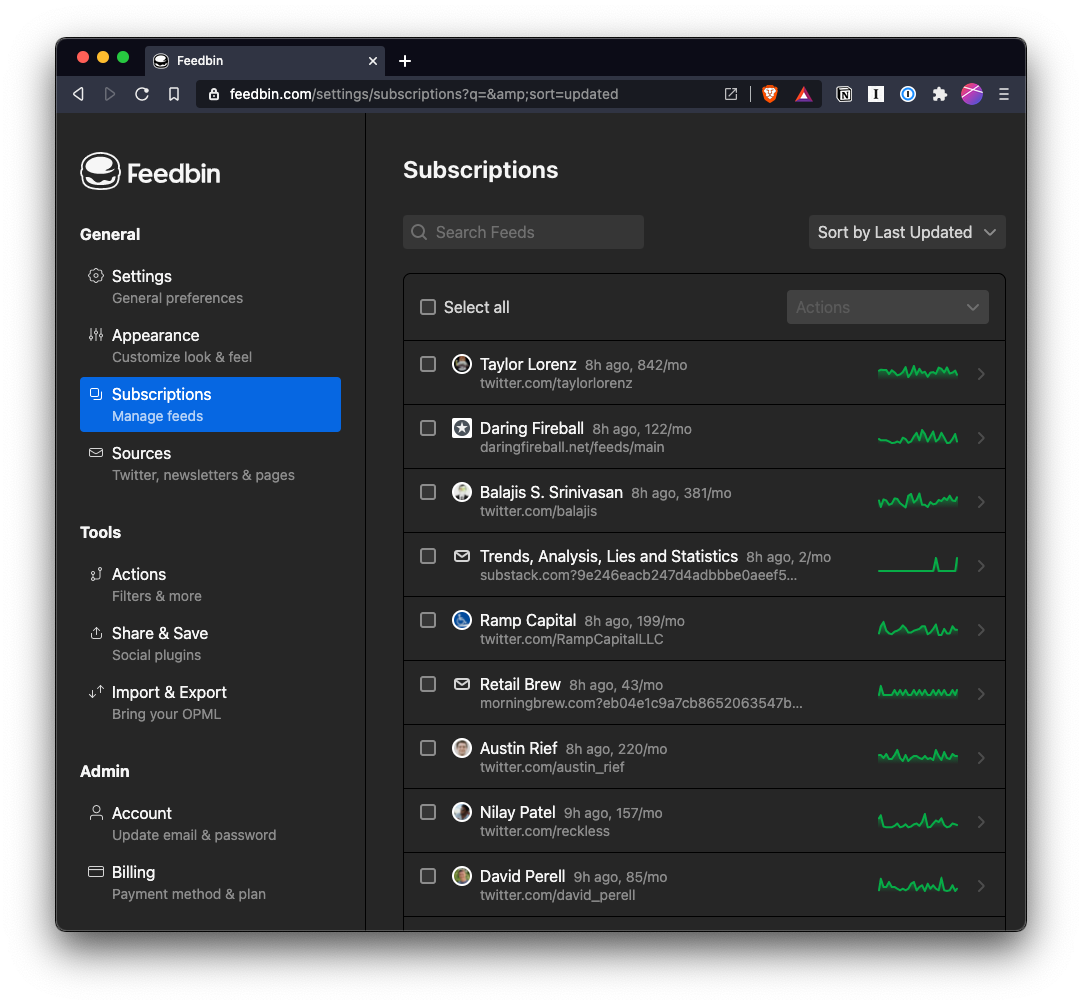
Task: Check the Select all checkbox
Action: [x=428, y=307]
